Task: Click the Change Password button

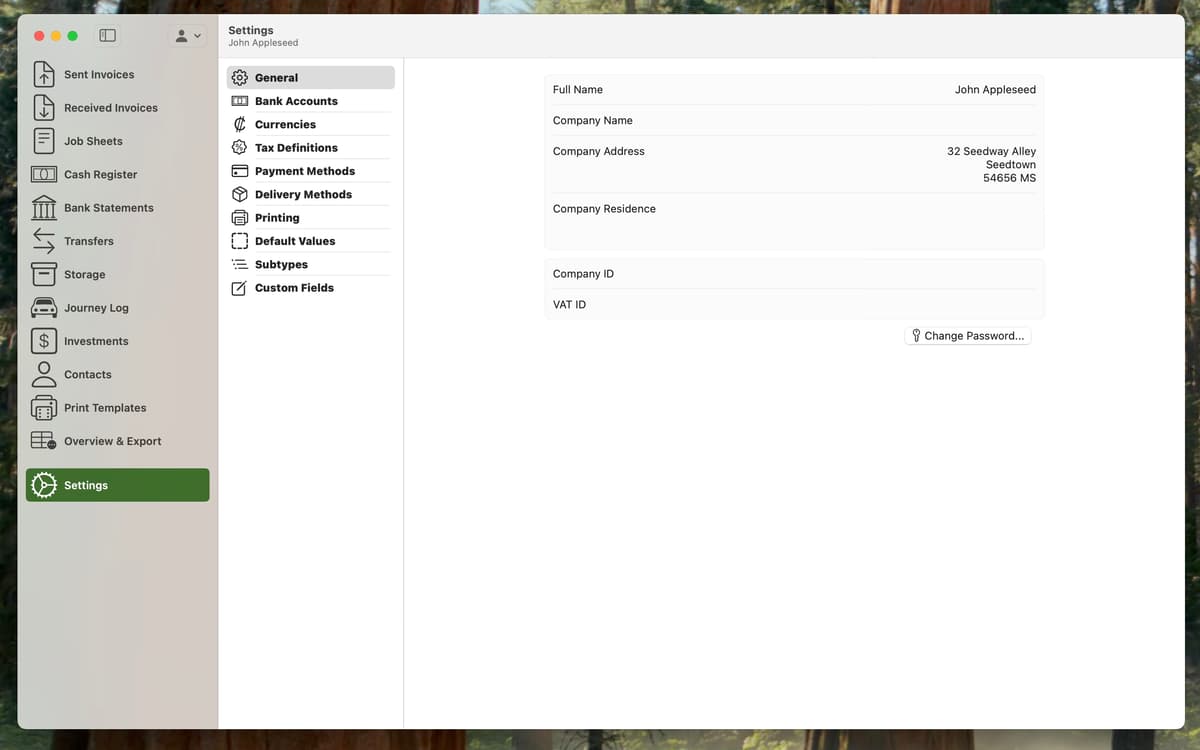Action: [x=967, y=336]
